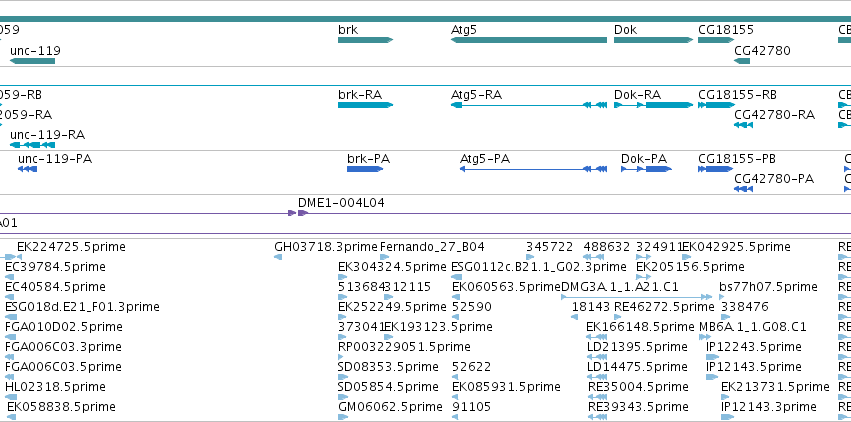The height and width of the screenshot is (422, 851).
Task: Select the unc-119-RA transcript
Action: 33,145
